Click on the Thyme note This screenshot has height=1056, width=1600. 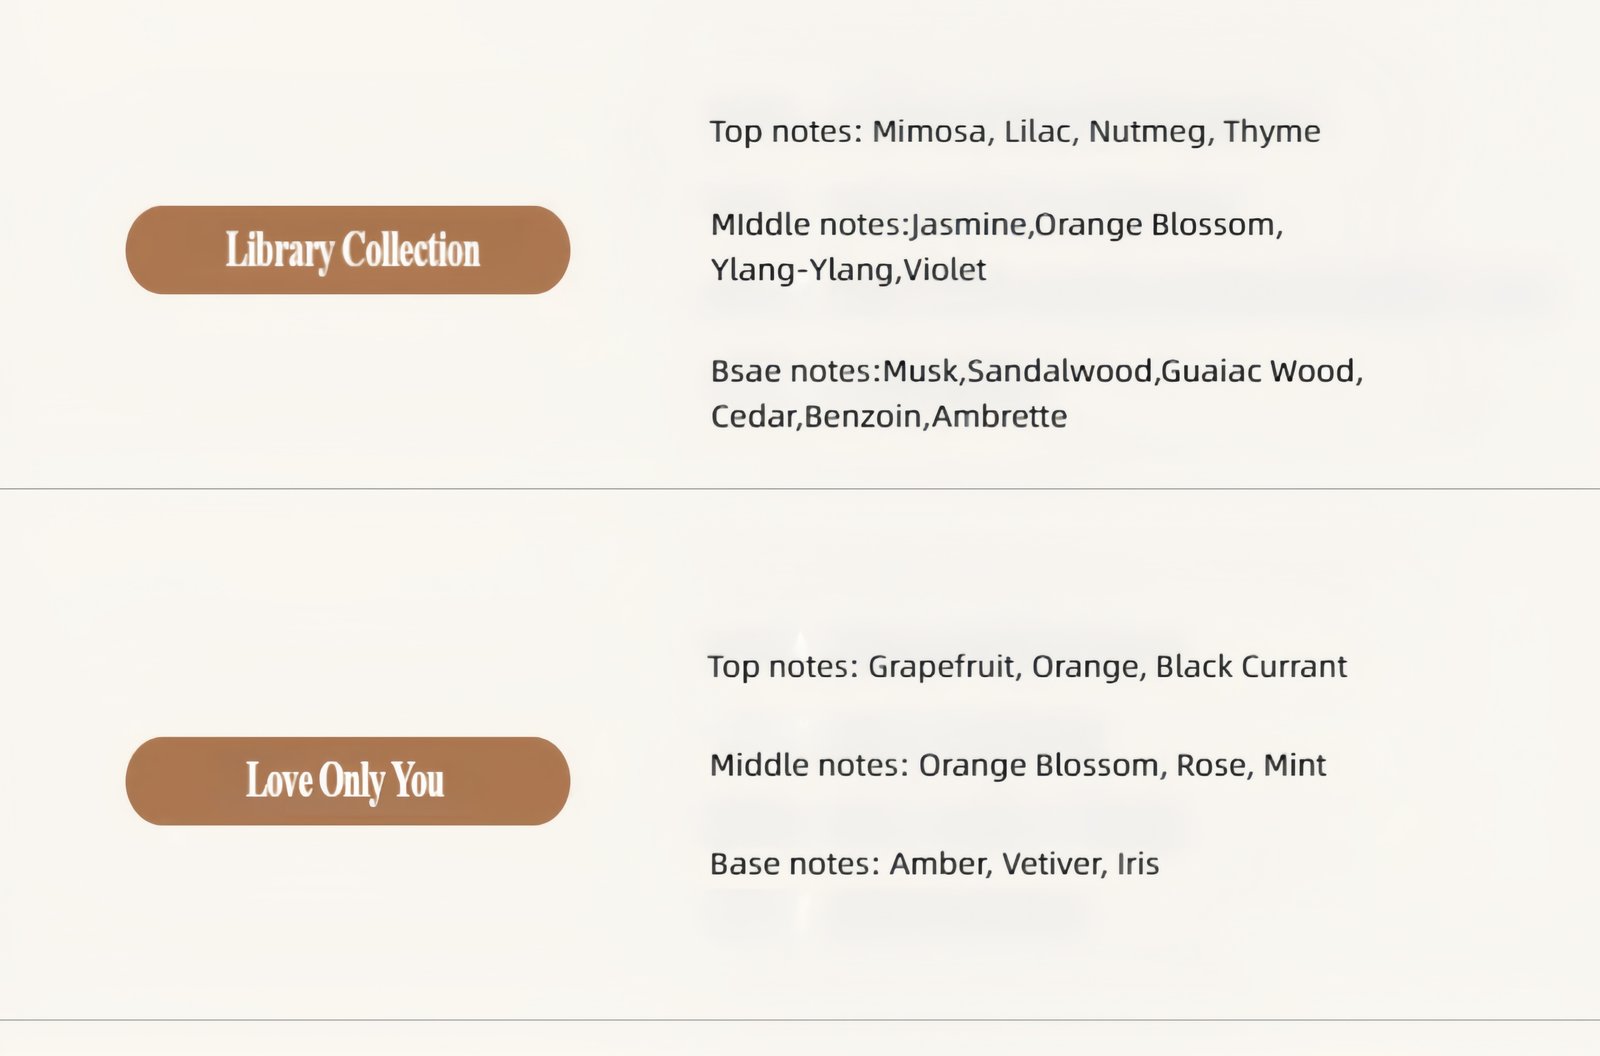(1271, 132)
